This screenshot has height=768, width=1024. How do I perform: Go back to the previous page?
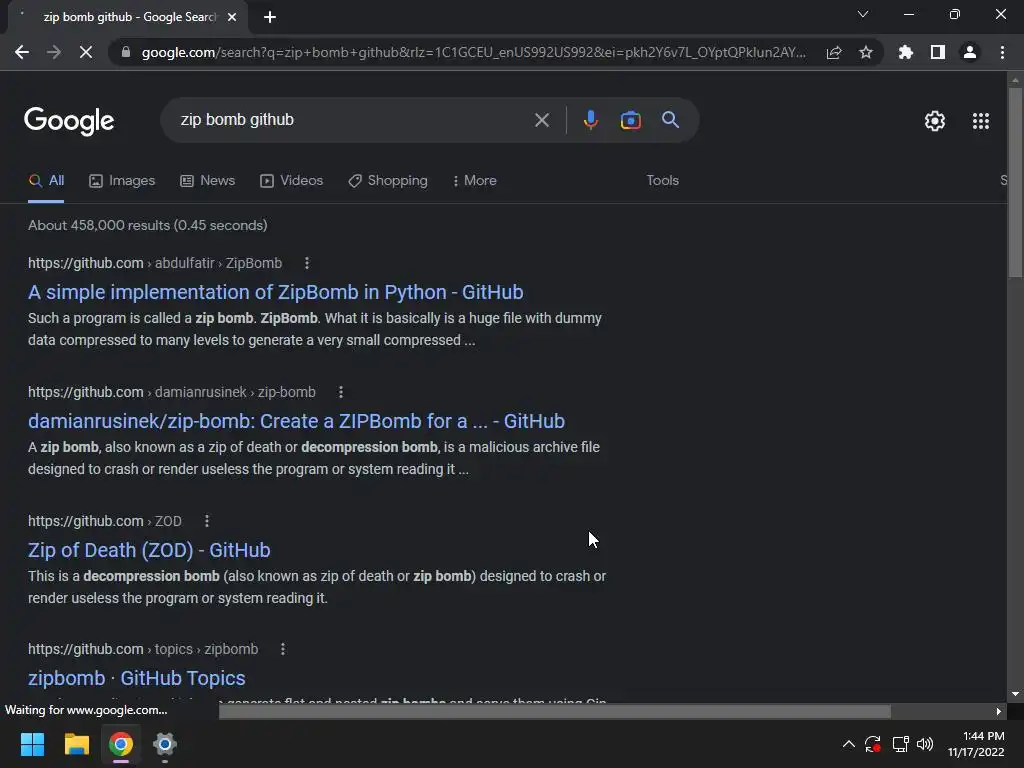22,52
